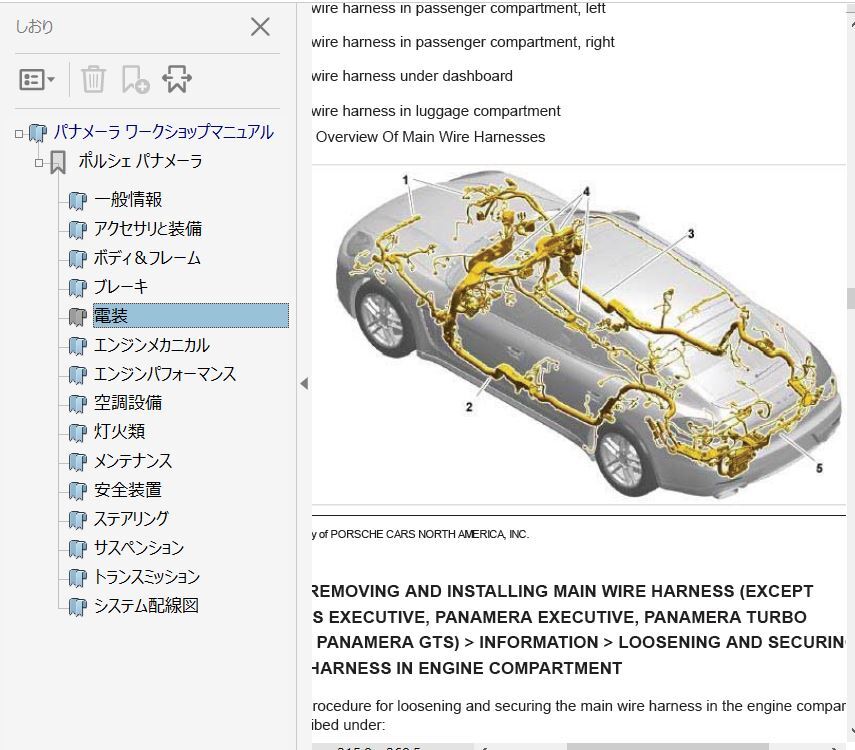The height and width of the screenshot is (750, 855).
Task: Select the ボディ&フレーム bookmark
Action: point(147,257)
